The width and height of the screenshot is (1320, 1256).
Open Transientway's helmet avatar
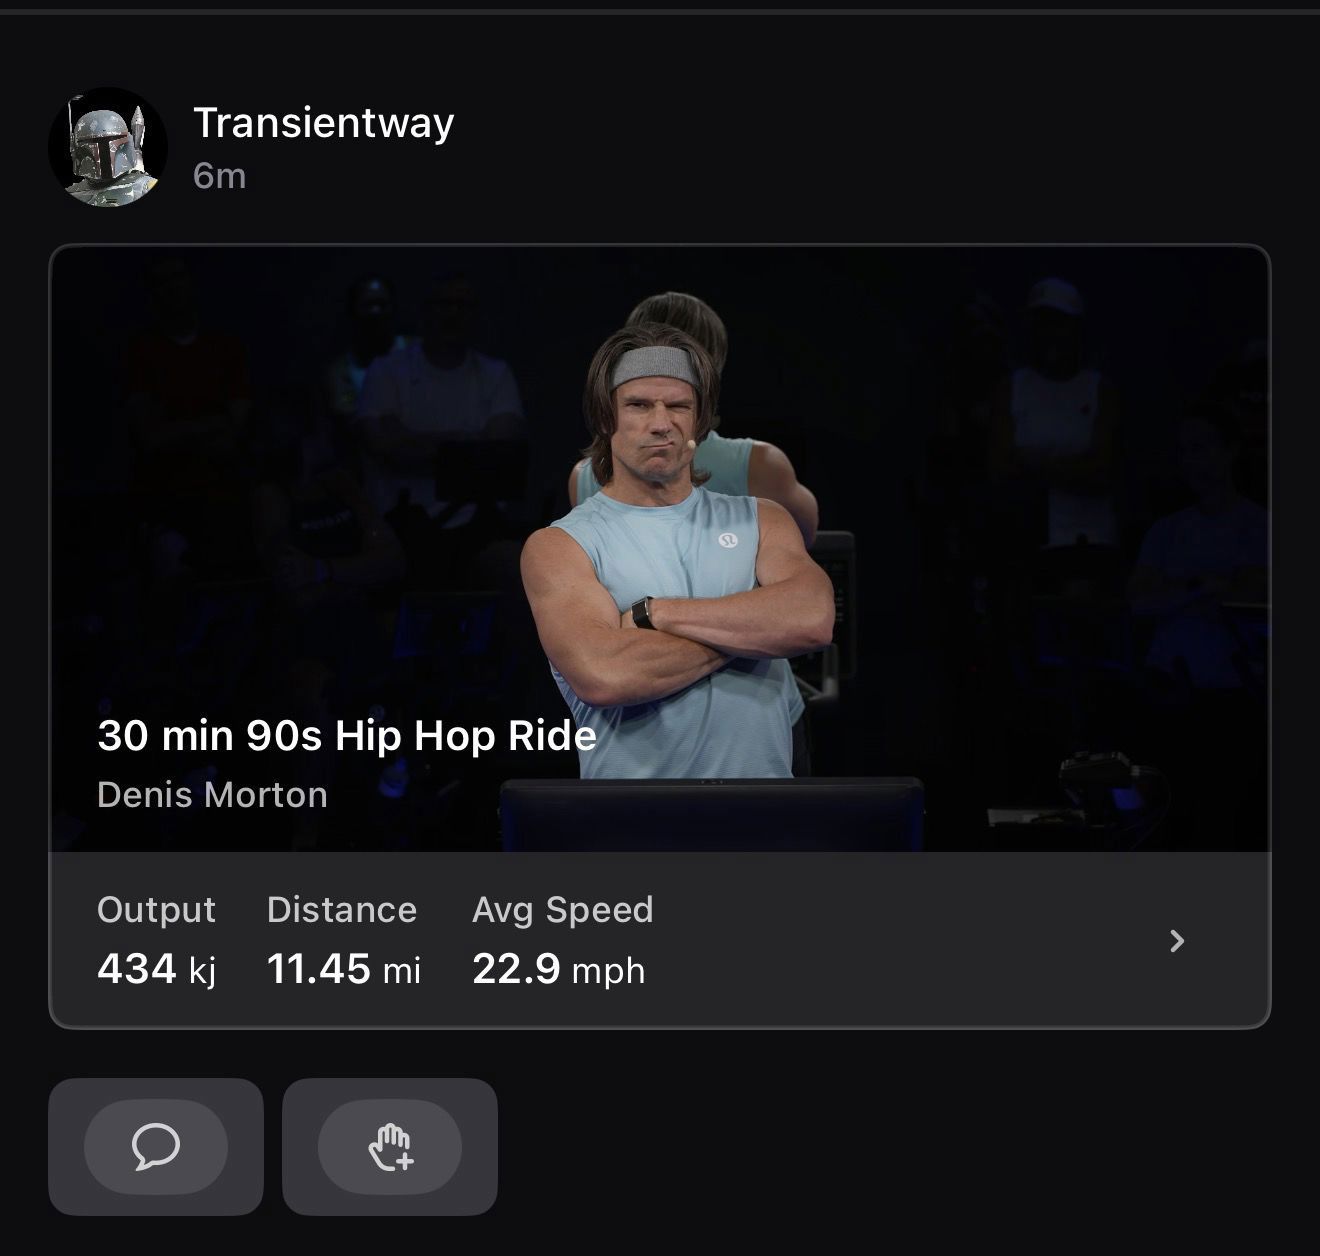pos(108,147)
